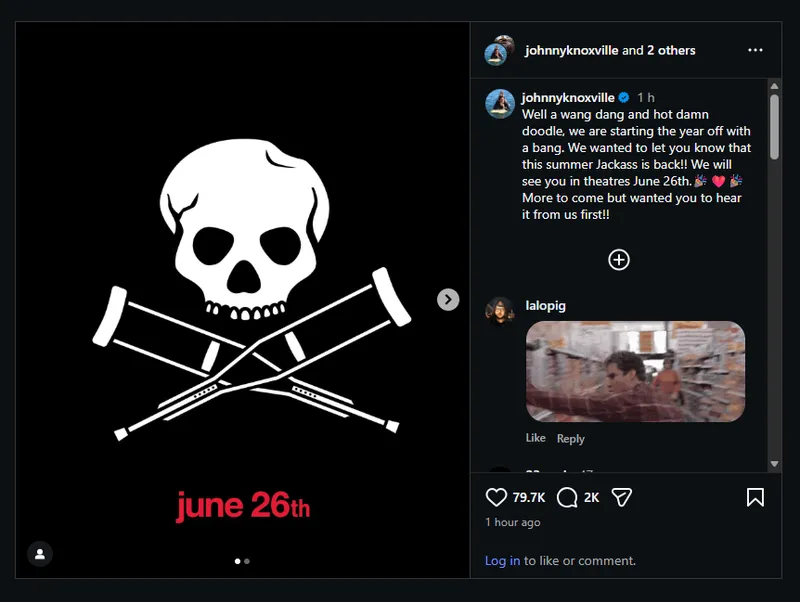Go to the next image with the arrow
The image size is (800, 602).
(448, 299)
